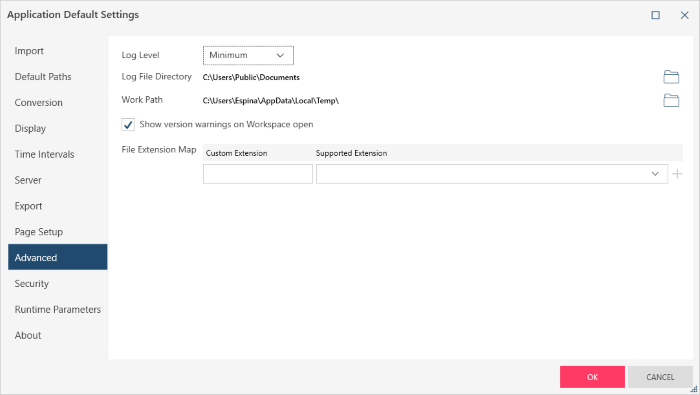The image size is (700, 395).
Task: Click the Supported Extension column header
Action: (x=351, y=153)
